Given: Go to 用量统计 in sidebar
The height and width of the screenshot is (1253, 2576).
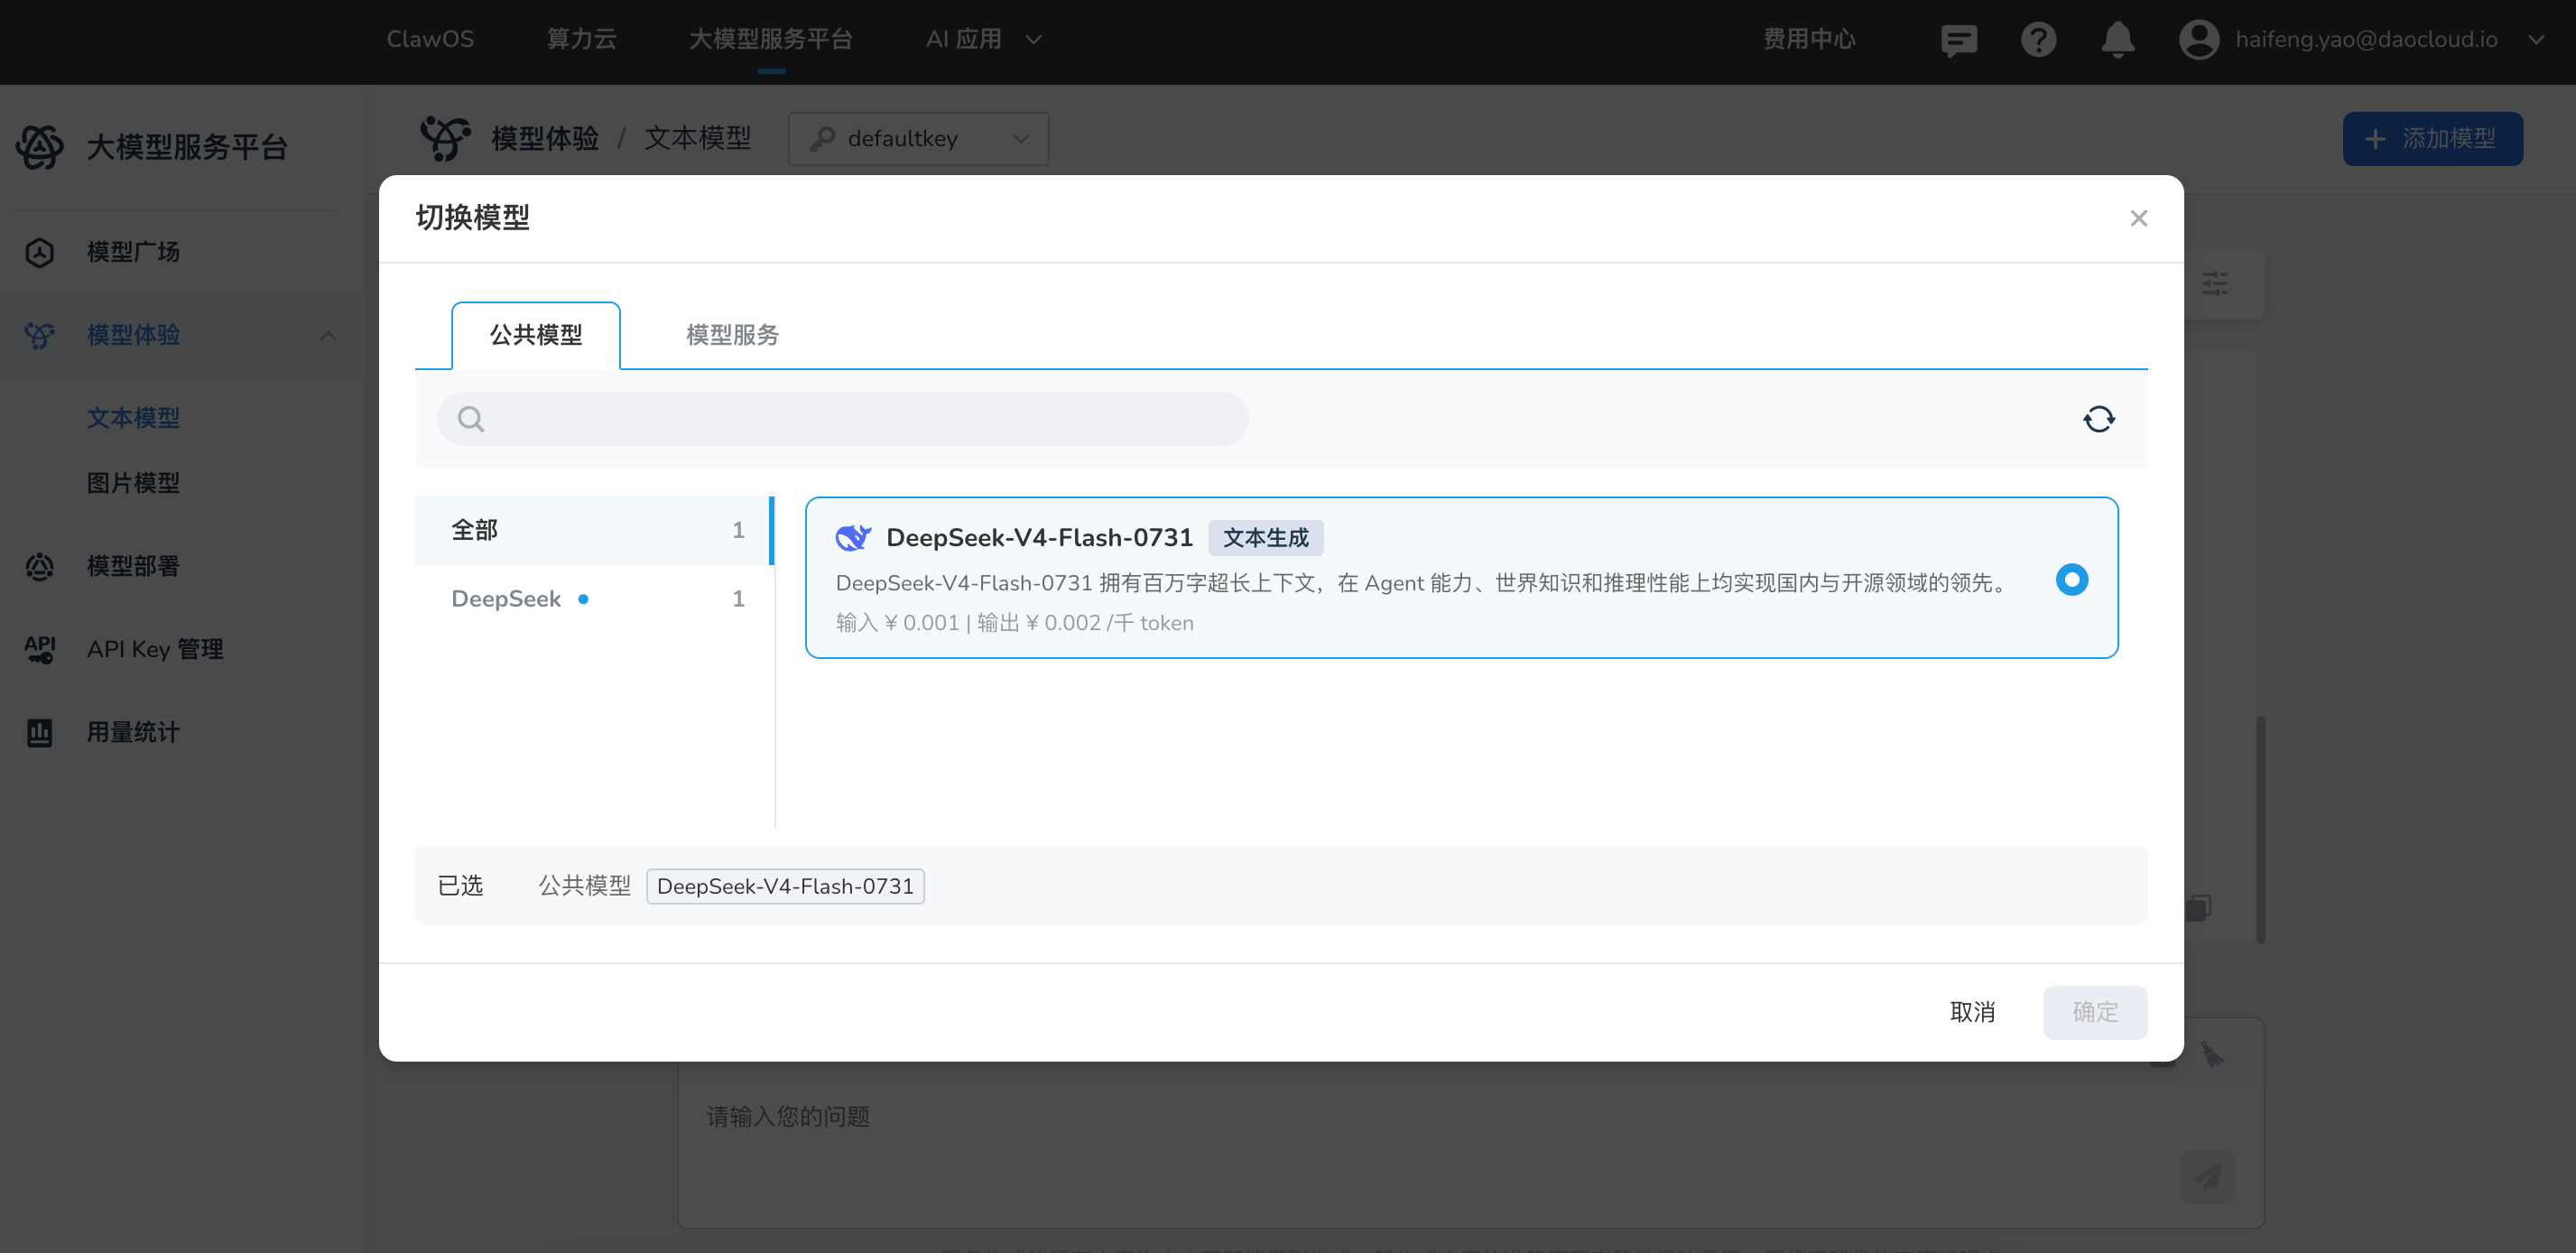Looking at the screenshot, I should [133, 733].
